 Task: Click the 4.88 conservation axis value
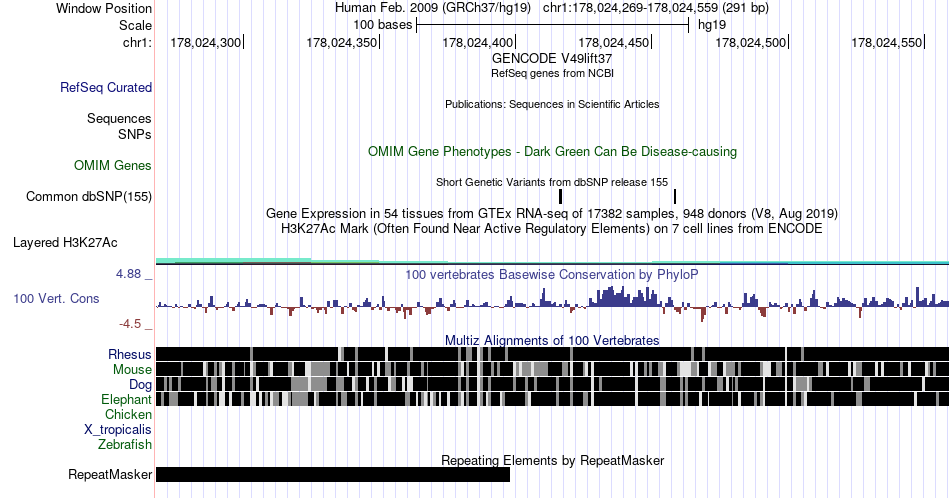(128, 274)
